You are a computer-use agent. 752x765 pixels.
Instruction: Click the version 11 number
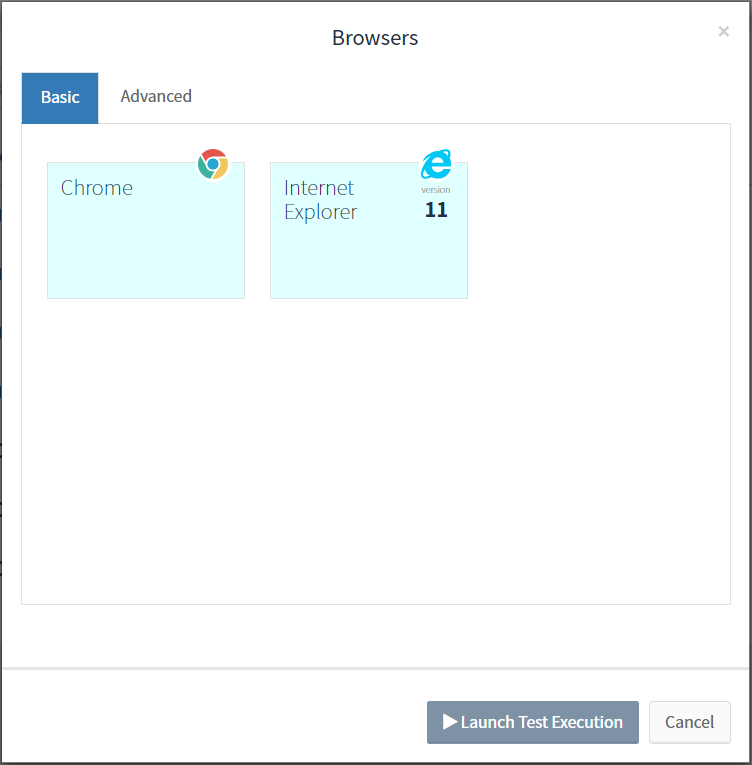(436, 210)
